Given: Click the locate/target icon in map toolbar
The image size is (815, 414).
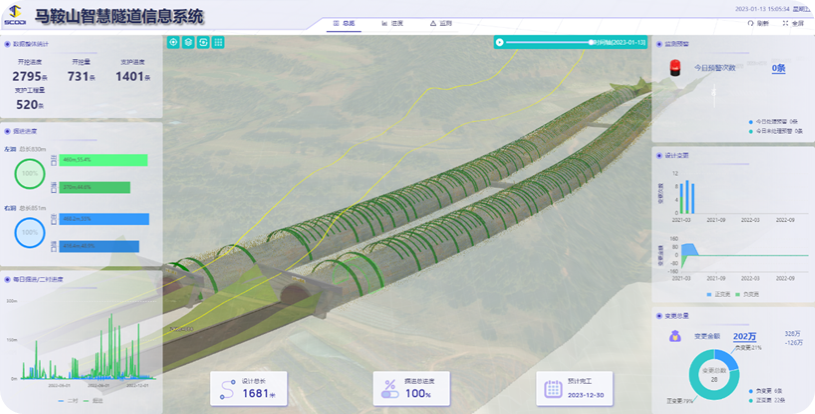Looking at the screenshot, I should (x=173, y=42).
